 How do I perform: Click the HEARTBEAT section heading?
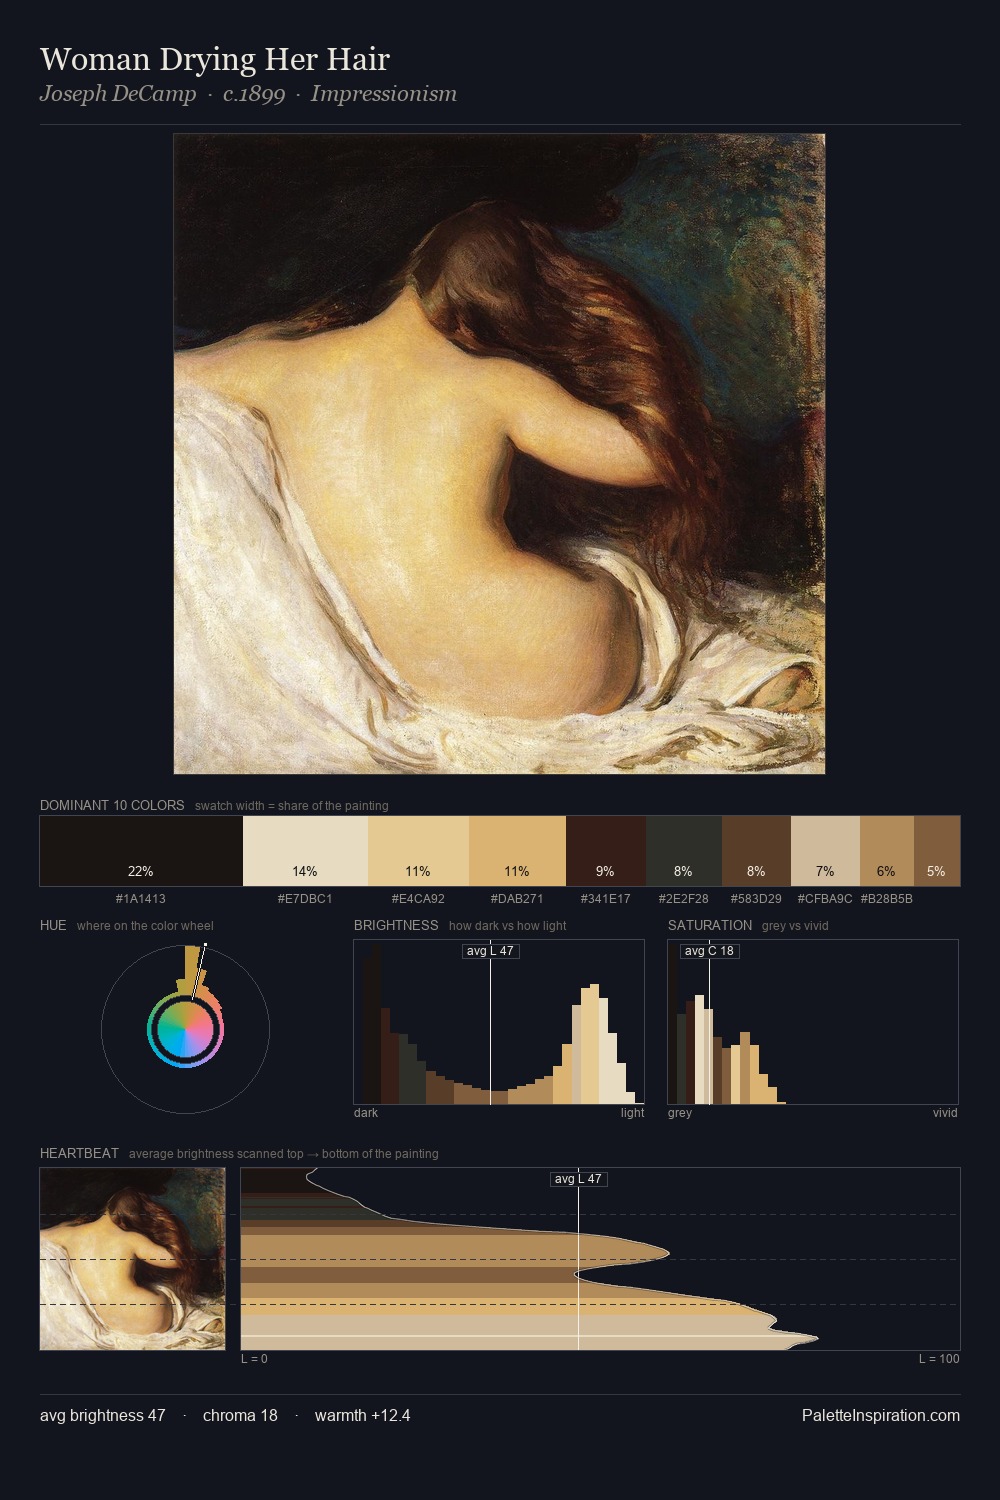[x=79, y=1153]
